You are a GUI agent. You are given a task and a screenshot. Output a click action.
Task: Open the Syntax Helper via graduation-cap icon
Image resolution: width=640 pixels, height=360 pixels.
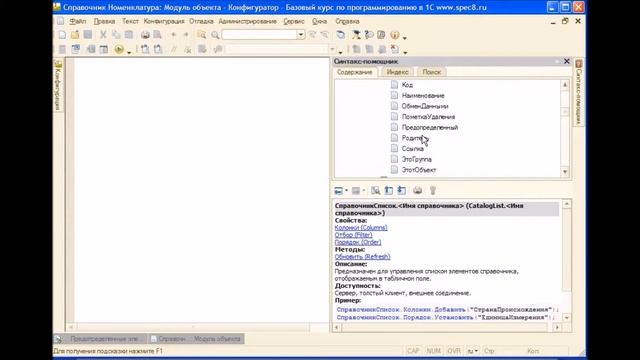coord(356,35)
